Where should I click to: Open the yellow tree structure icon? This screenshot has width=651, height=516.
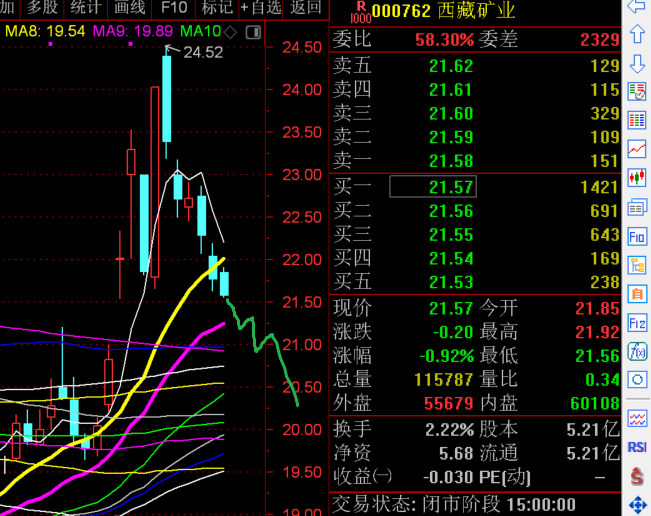637,265
